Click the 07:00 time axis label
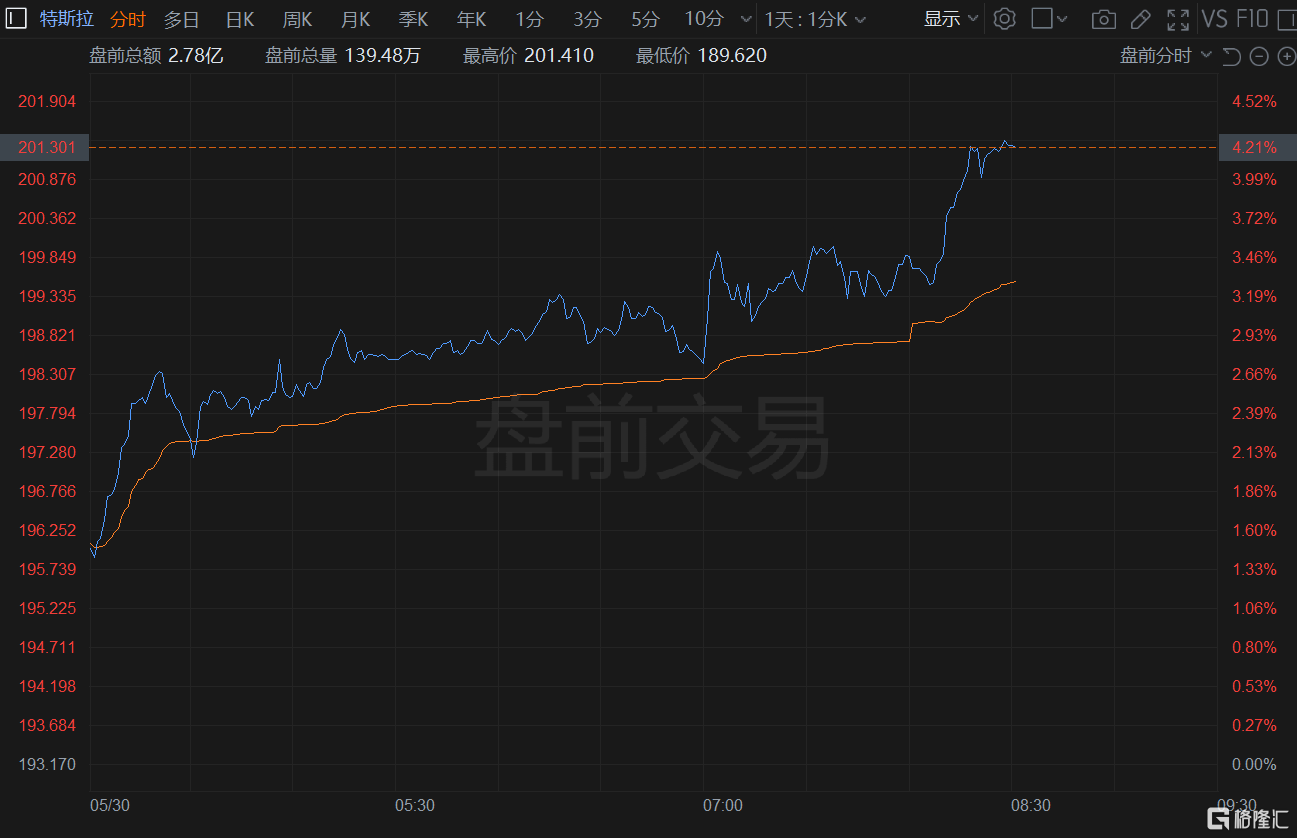The height and width of the screenshot is (838, 1297). pyautogui.click(x=722, y=805)
